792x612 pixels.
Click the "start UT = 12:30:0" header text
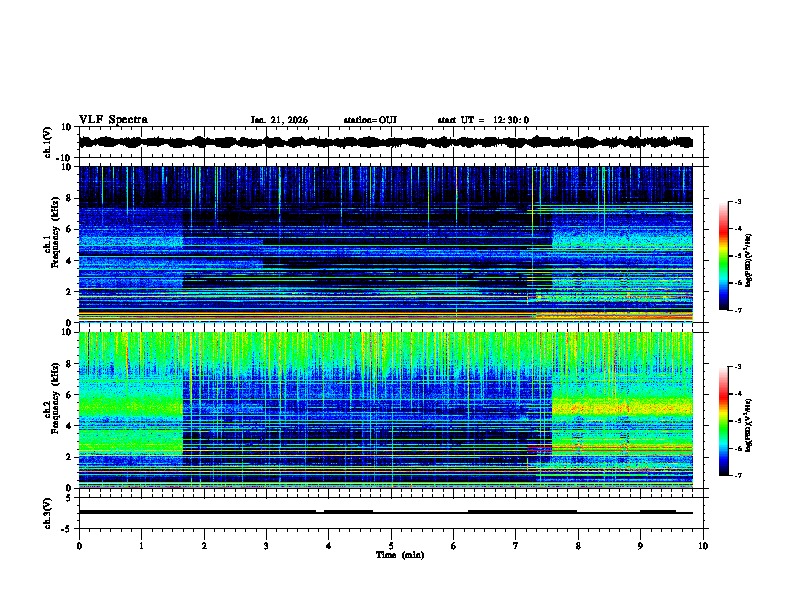[483, 120]
